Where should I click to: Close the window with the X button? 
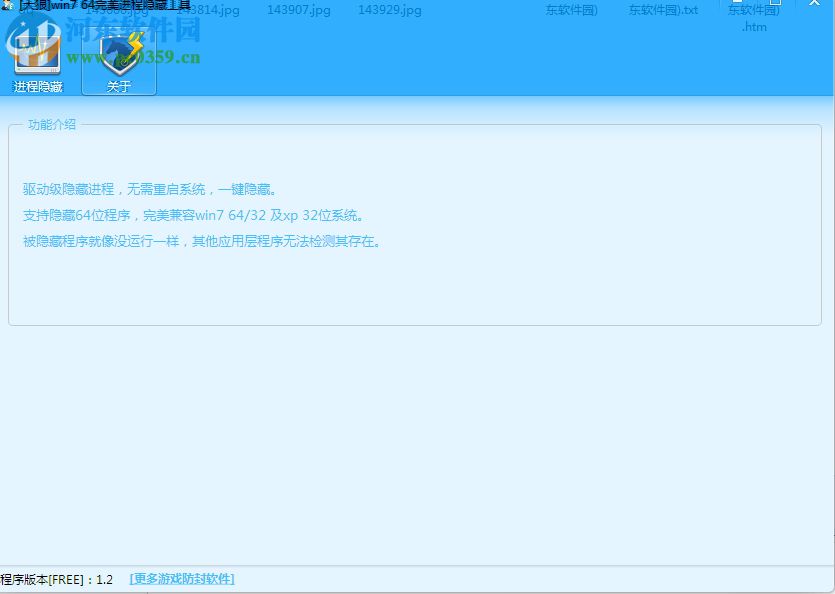click(814, 3)
